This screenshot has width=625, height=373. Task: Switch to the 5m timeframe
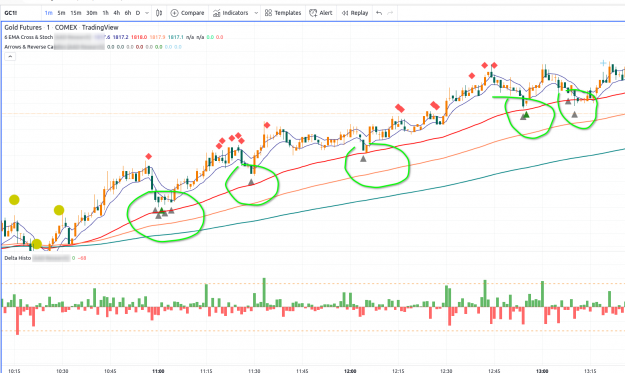coord(61,13)
